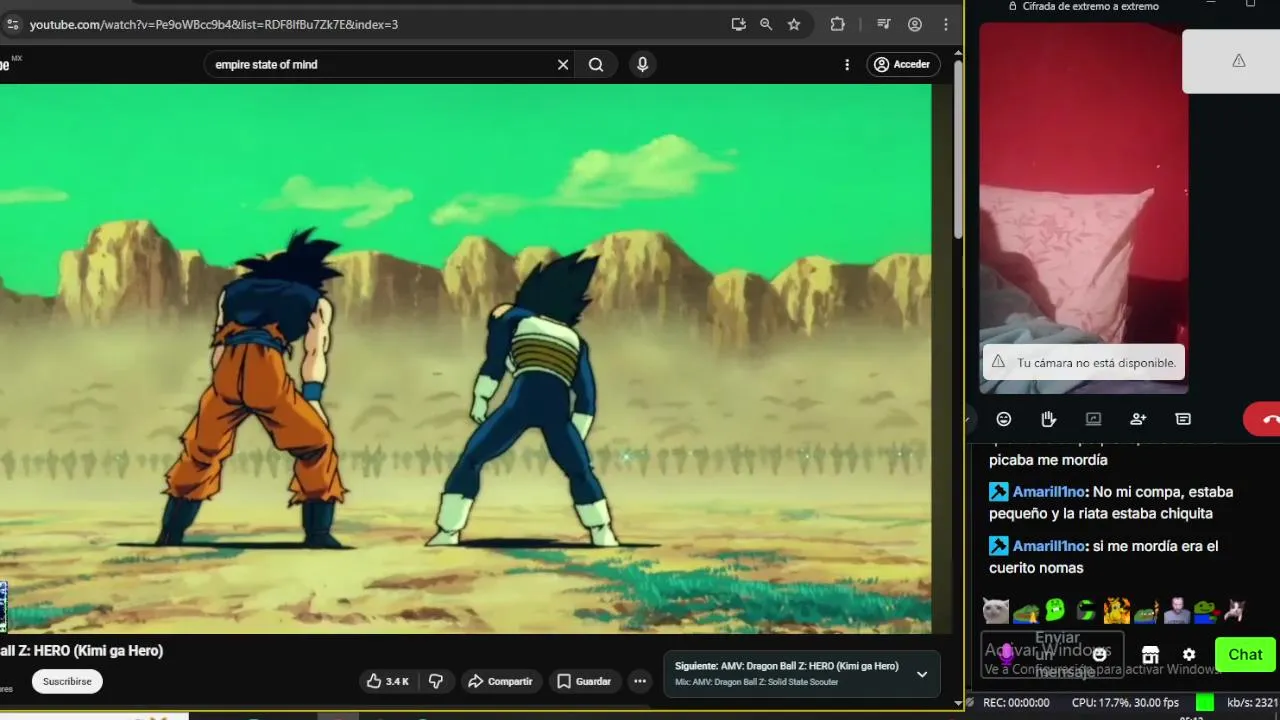Open the Siguiente: AMV Dragon Ball Z entry
Image resolution: width=1280 pixels, height=720 pixels.
coord(786,666)
